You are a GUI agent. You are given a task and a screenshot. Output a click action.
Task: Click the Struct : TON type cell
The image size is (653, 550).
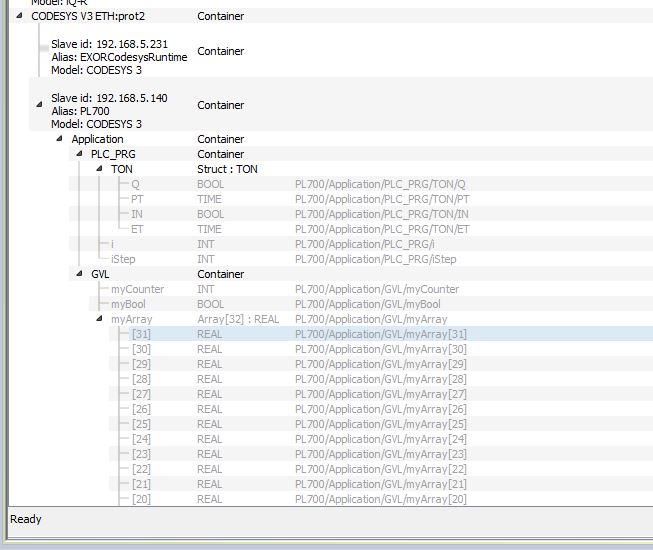click(227, 169)
